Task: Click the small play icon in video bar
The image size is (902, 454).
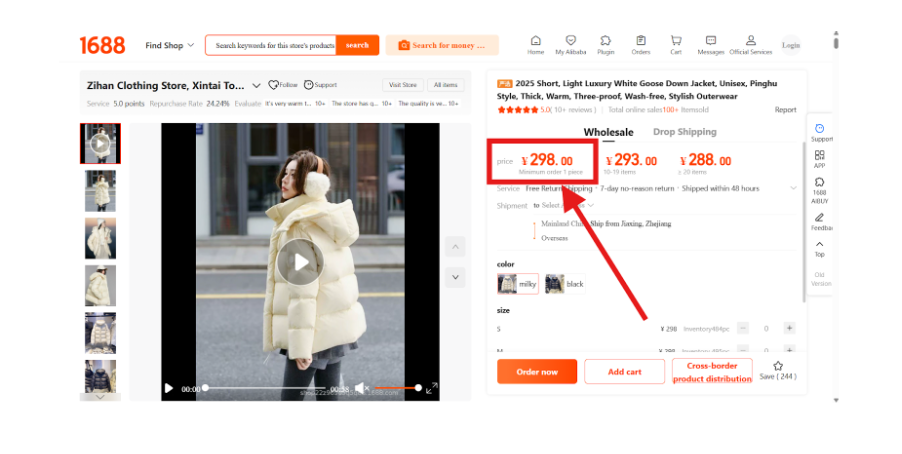Action: point(169,388)
